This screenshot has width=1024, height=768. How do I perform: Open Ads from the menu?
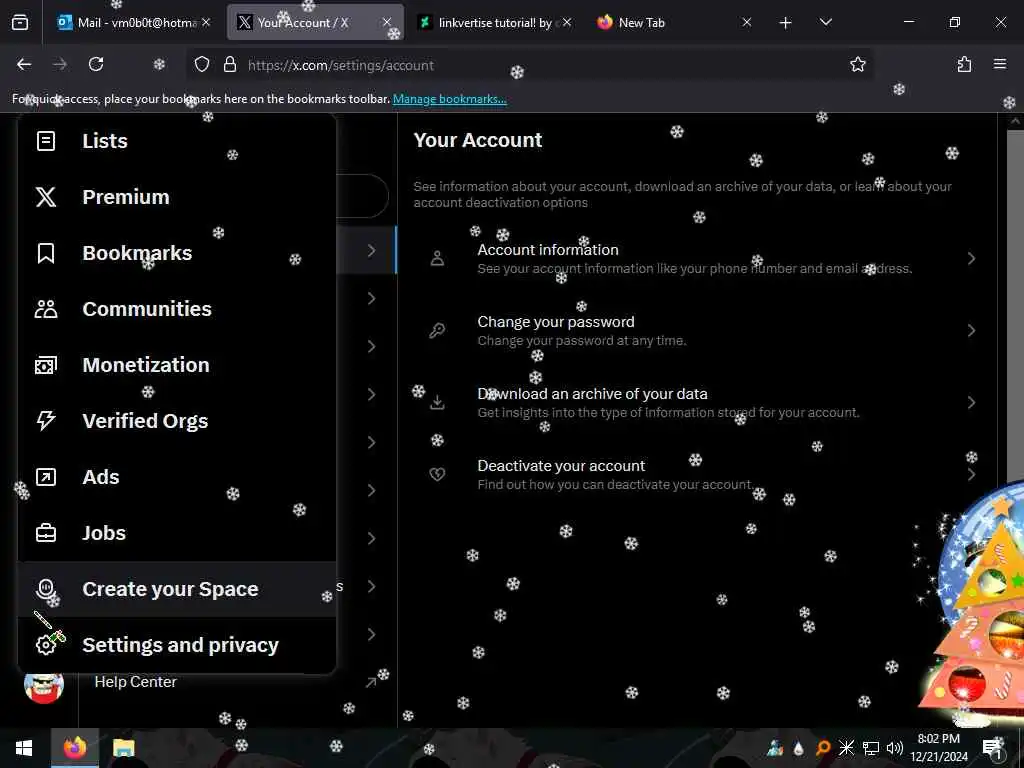[x=176, y=477]
